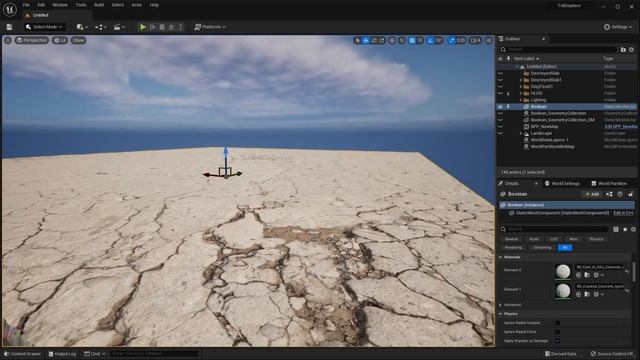640x360 pixels.
Task: Browse to Element 1 material in Content Browser
Action: pos(587,294)
